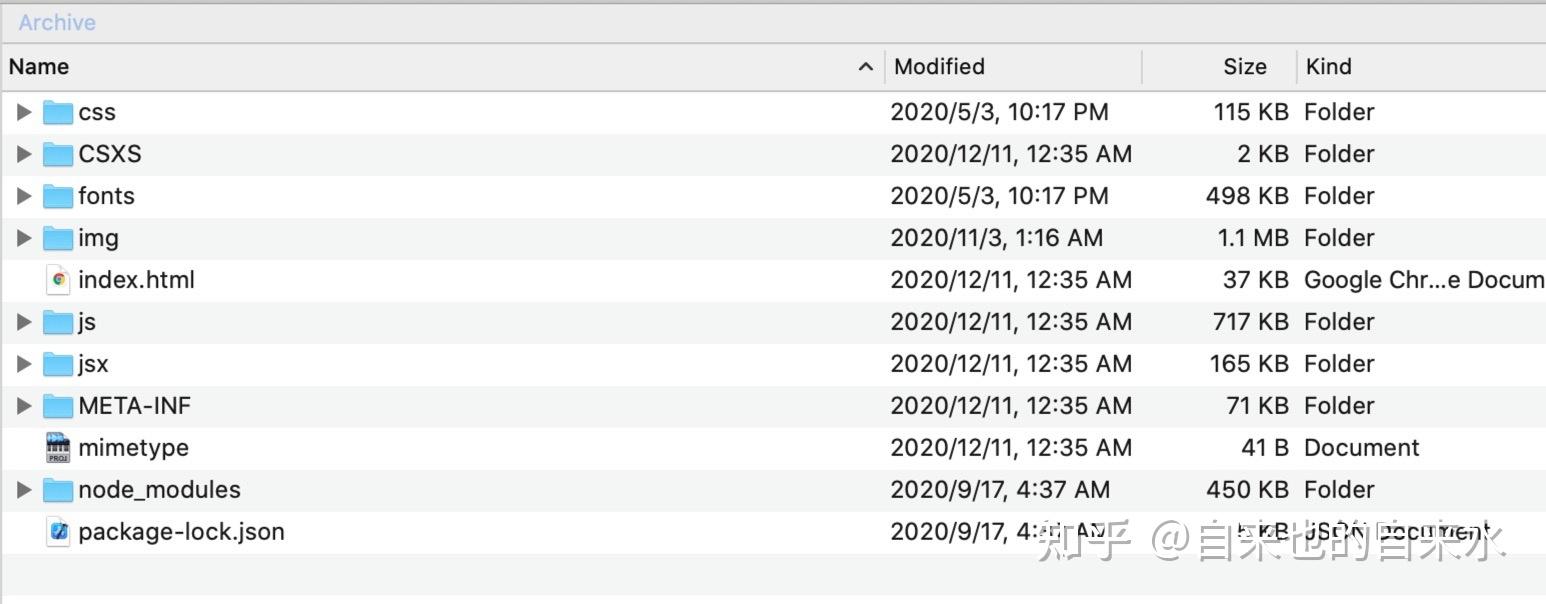Click the CSXS folder icon
Viewport: 1546px width, 604px height.
pyautogui.click(x=58, y=154)
